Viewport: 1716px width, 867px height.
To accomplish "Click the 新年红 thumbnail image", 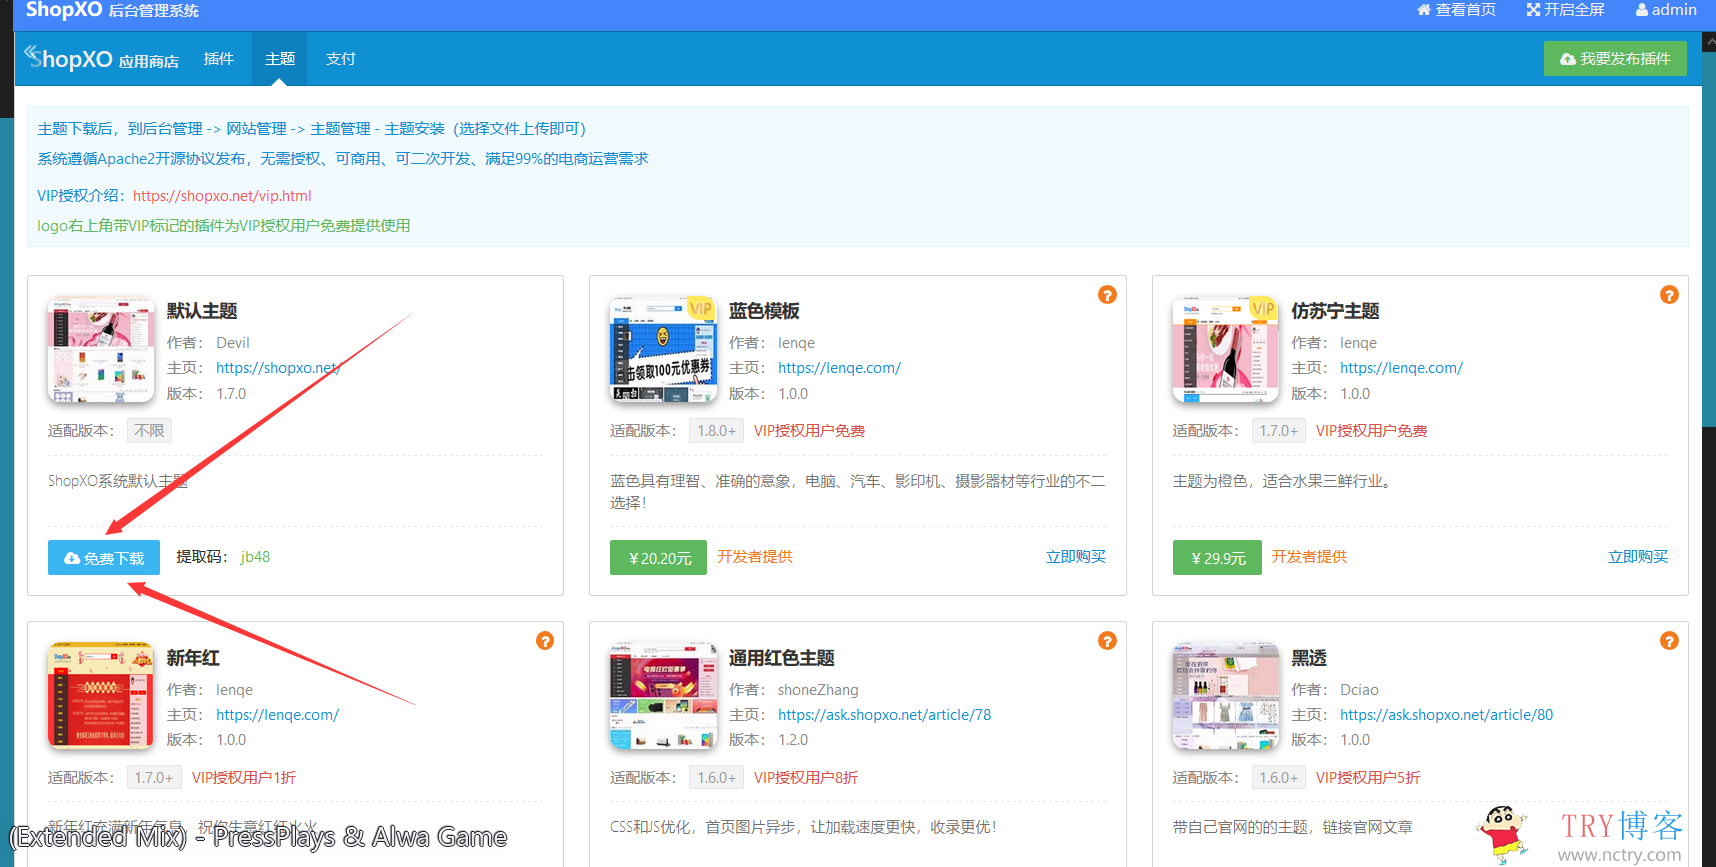I will point(101,696).
